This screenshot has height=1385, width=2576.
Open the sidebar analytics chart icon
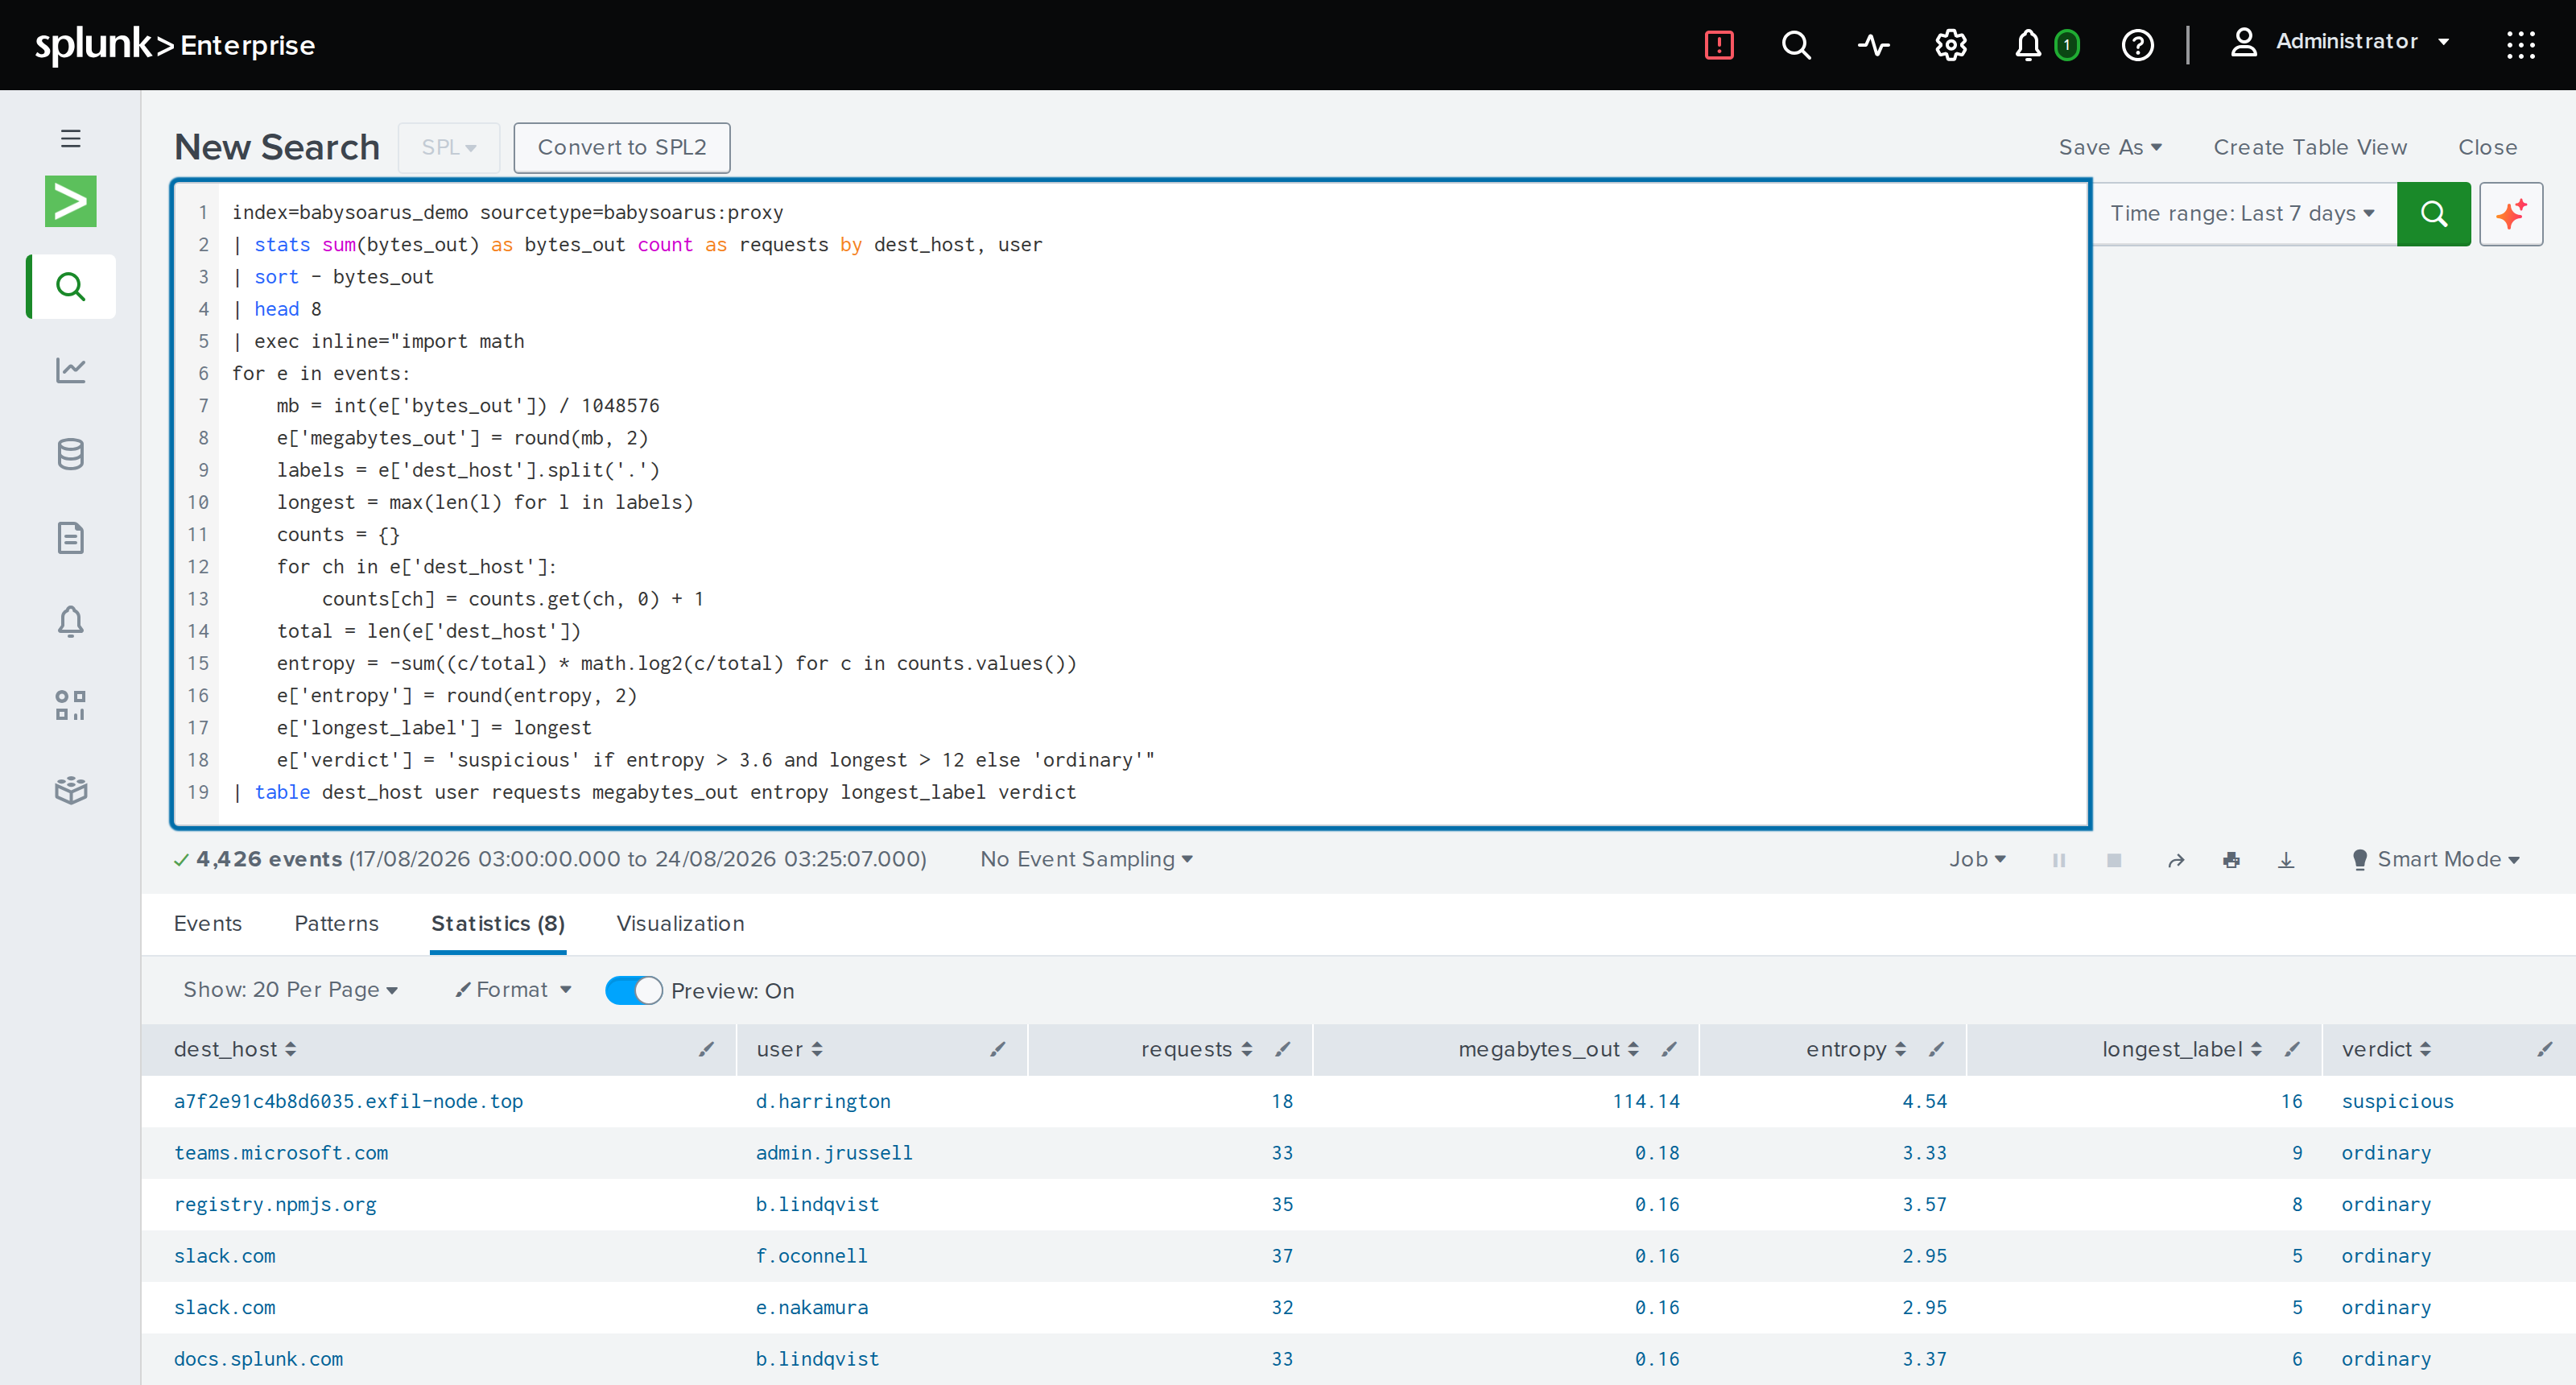(x=70, y=370)
